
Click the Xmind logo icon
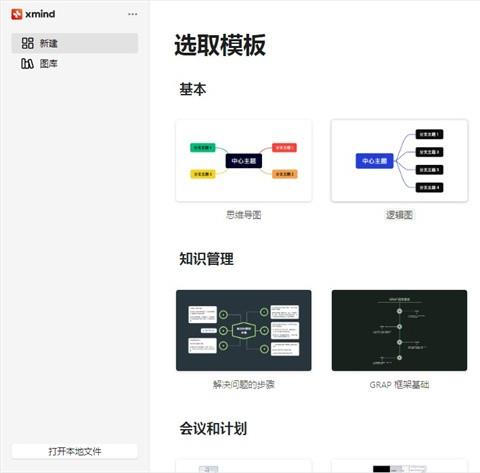17,14
